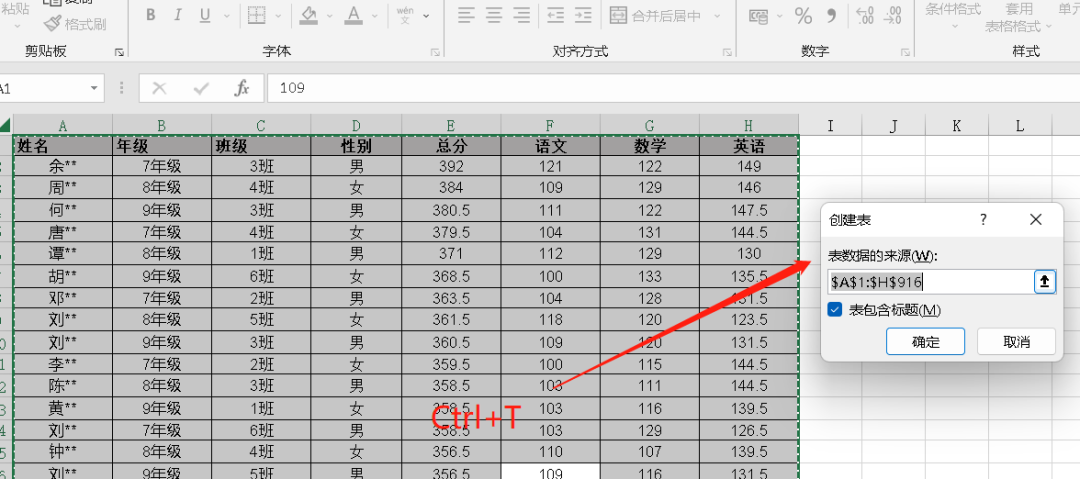Expand borders dropdown arrow
Viewport: 1080px width, 479px height.
coord(278,16)
